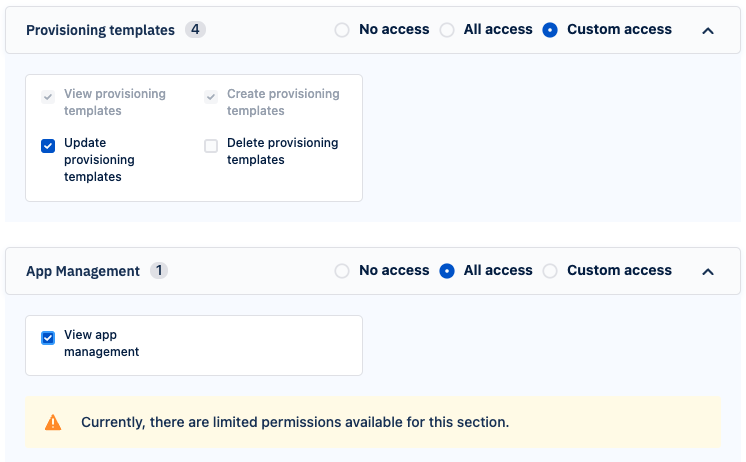Select Custom access for App Management

point(550,271)
